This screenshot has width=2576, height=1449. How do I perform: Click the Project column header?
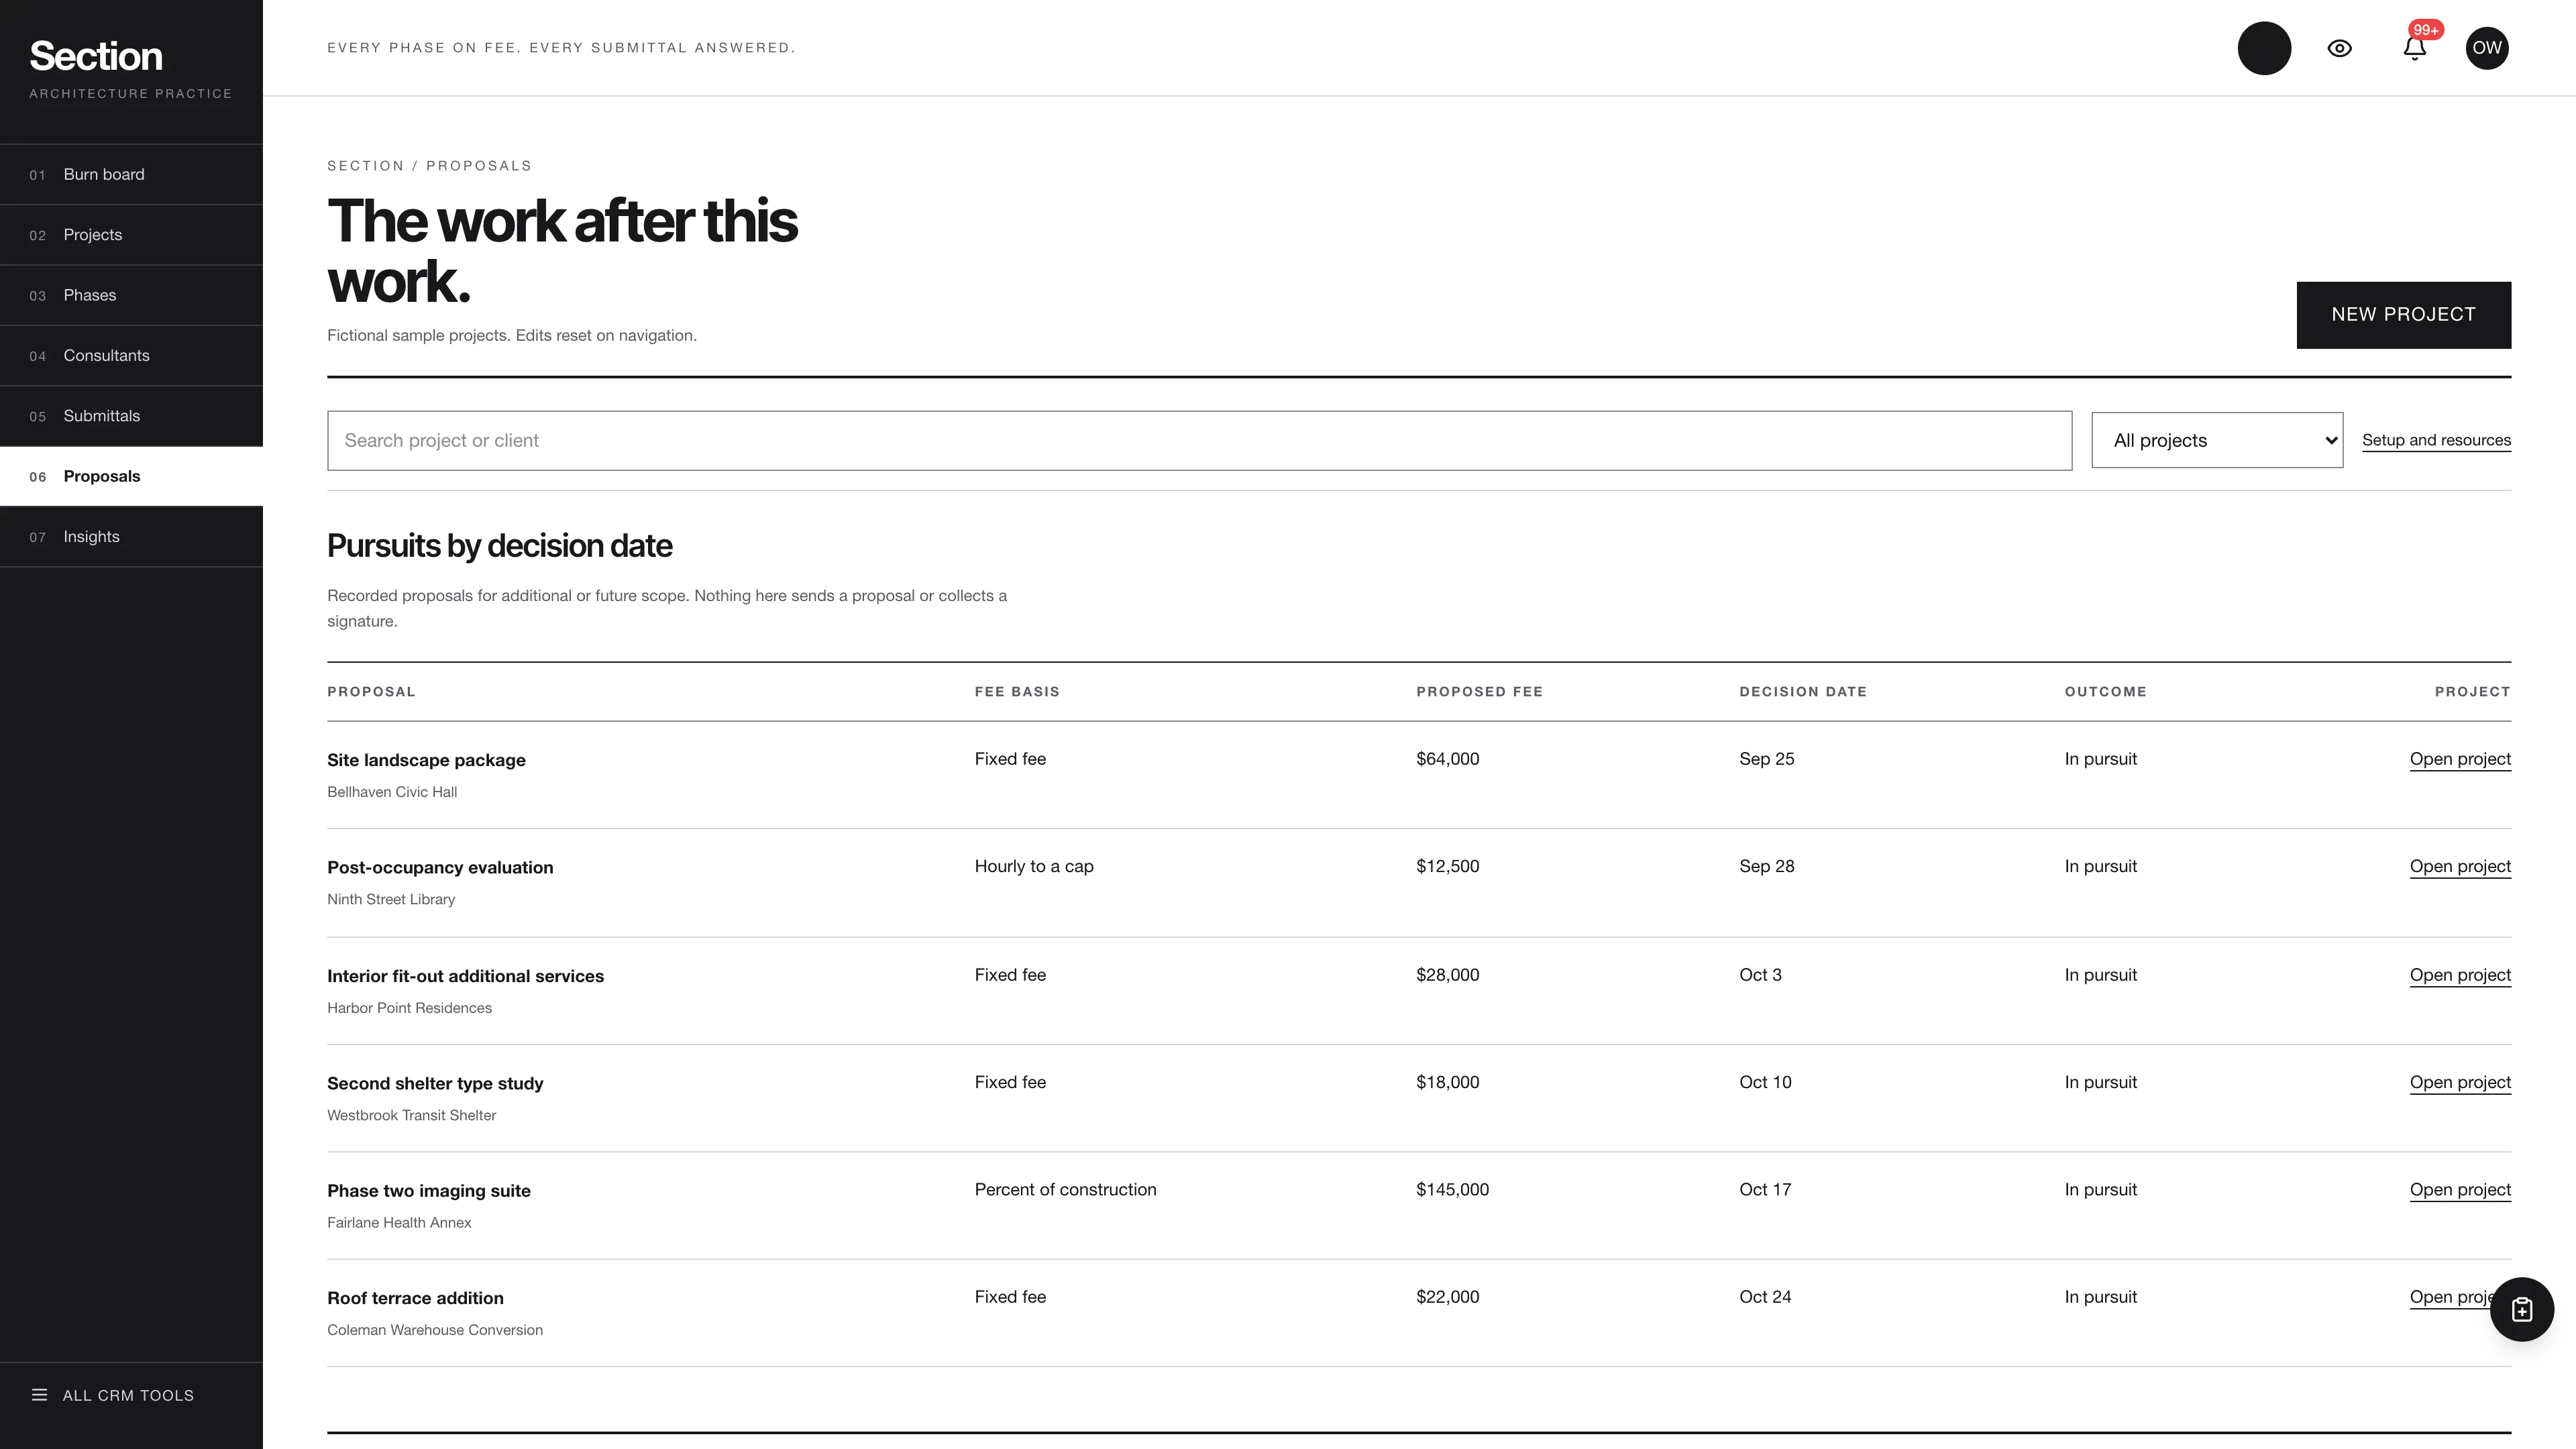2472,692
